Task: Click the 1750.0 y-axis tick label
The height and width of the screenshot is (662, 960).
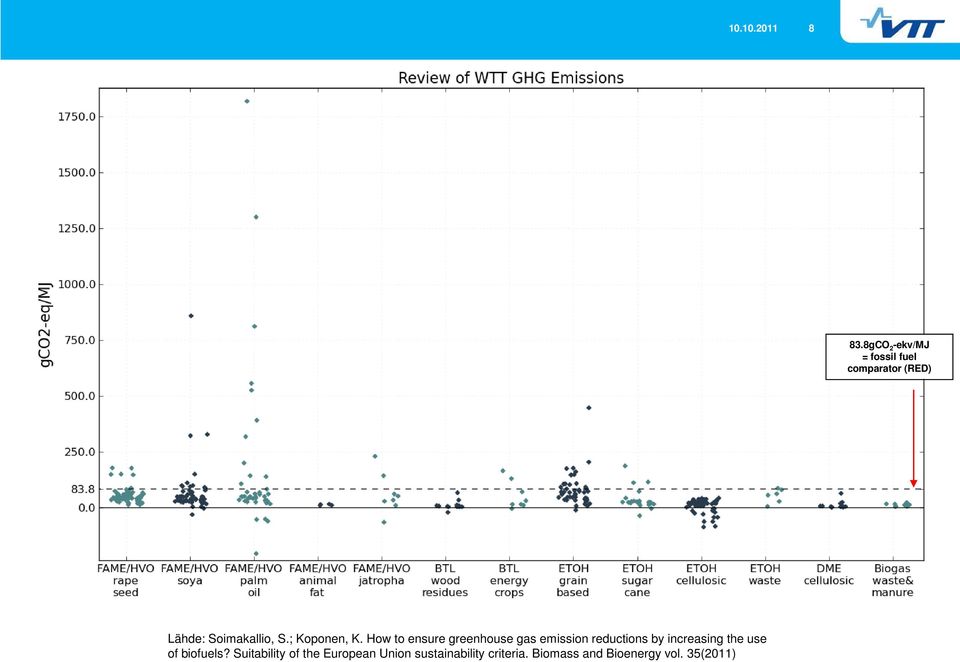Action: (x=77, y=117)
